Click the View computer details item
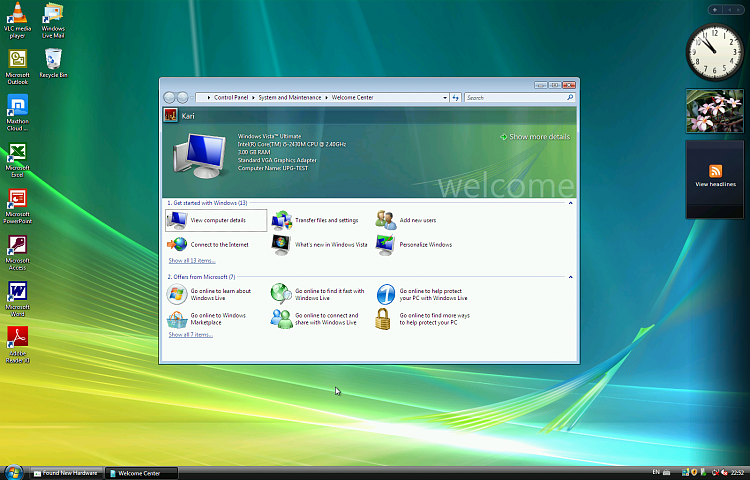Viewport: 750px width, 480px height. pyautogui.click(x=216, y=220)
